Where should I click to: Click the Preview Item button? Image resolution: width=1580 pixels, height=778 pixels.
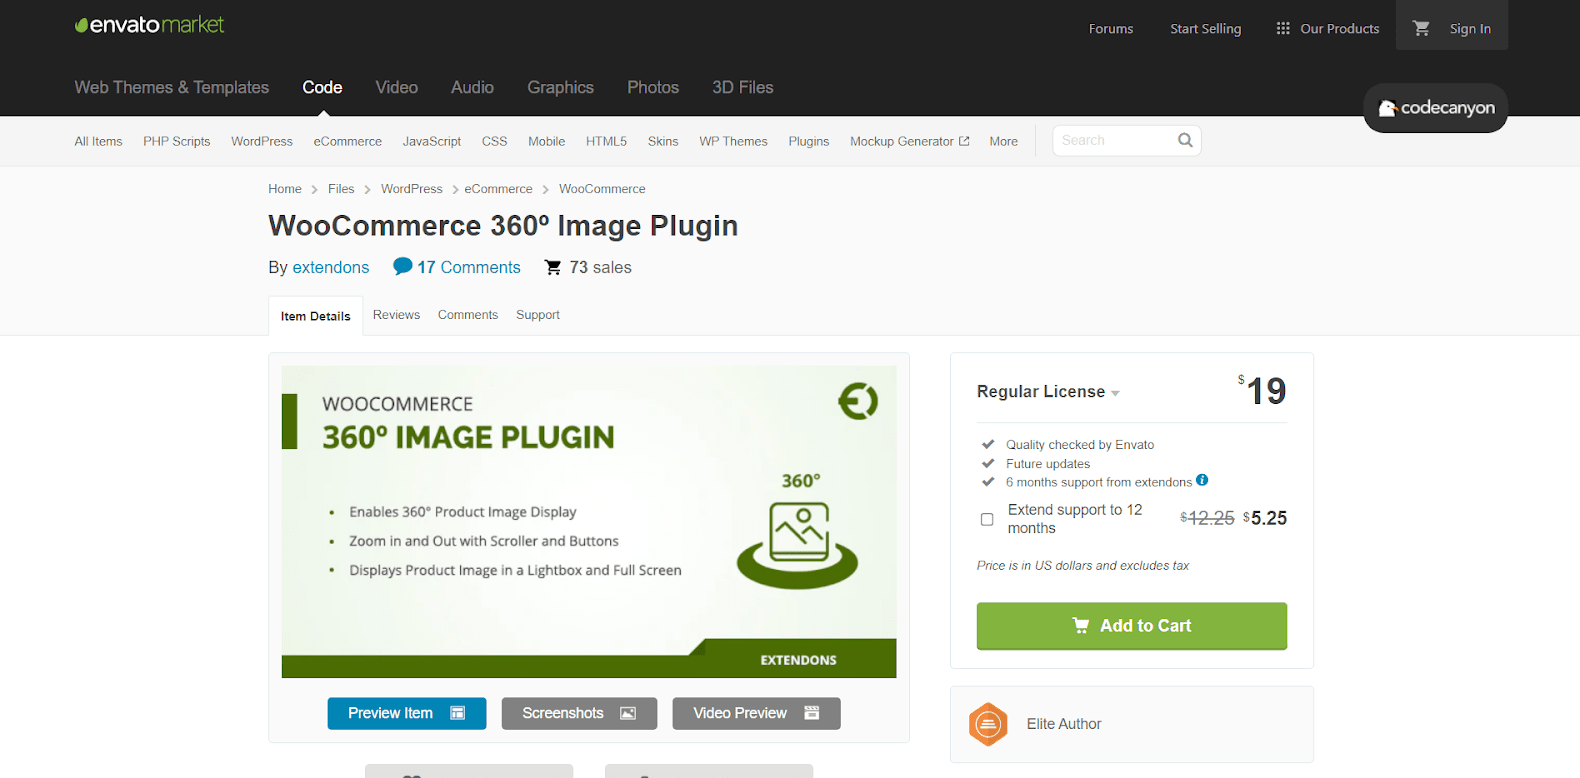[x=407, y=713]
